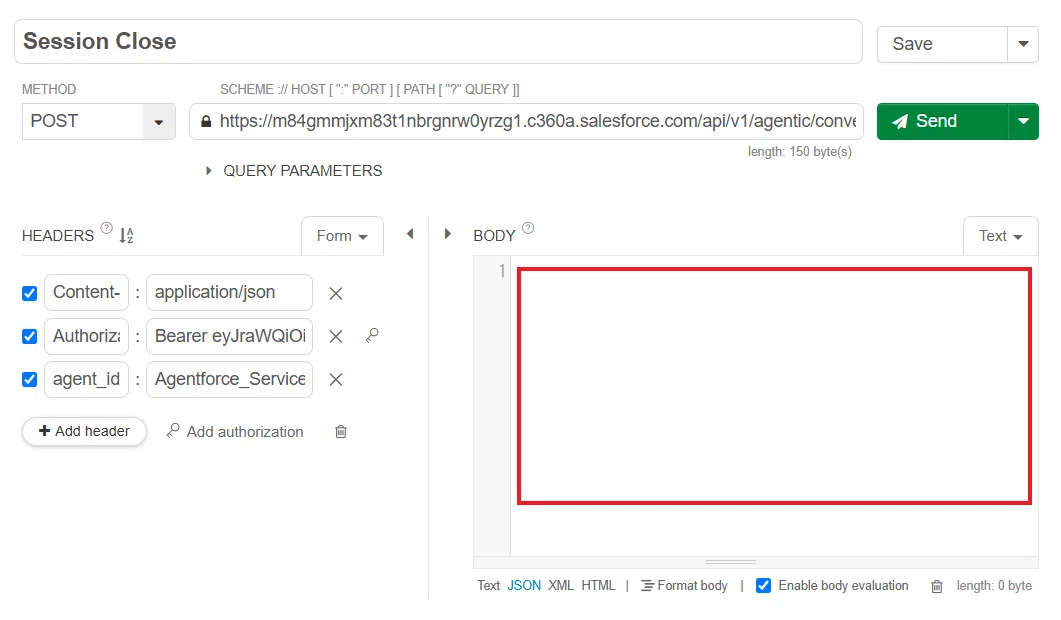Disable Enable body evaluation checkbox
This screenshot has width=1061, height=620.
click(763, 585)
